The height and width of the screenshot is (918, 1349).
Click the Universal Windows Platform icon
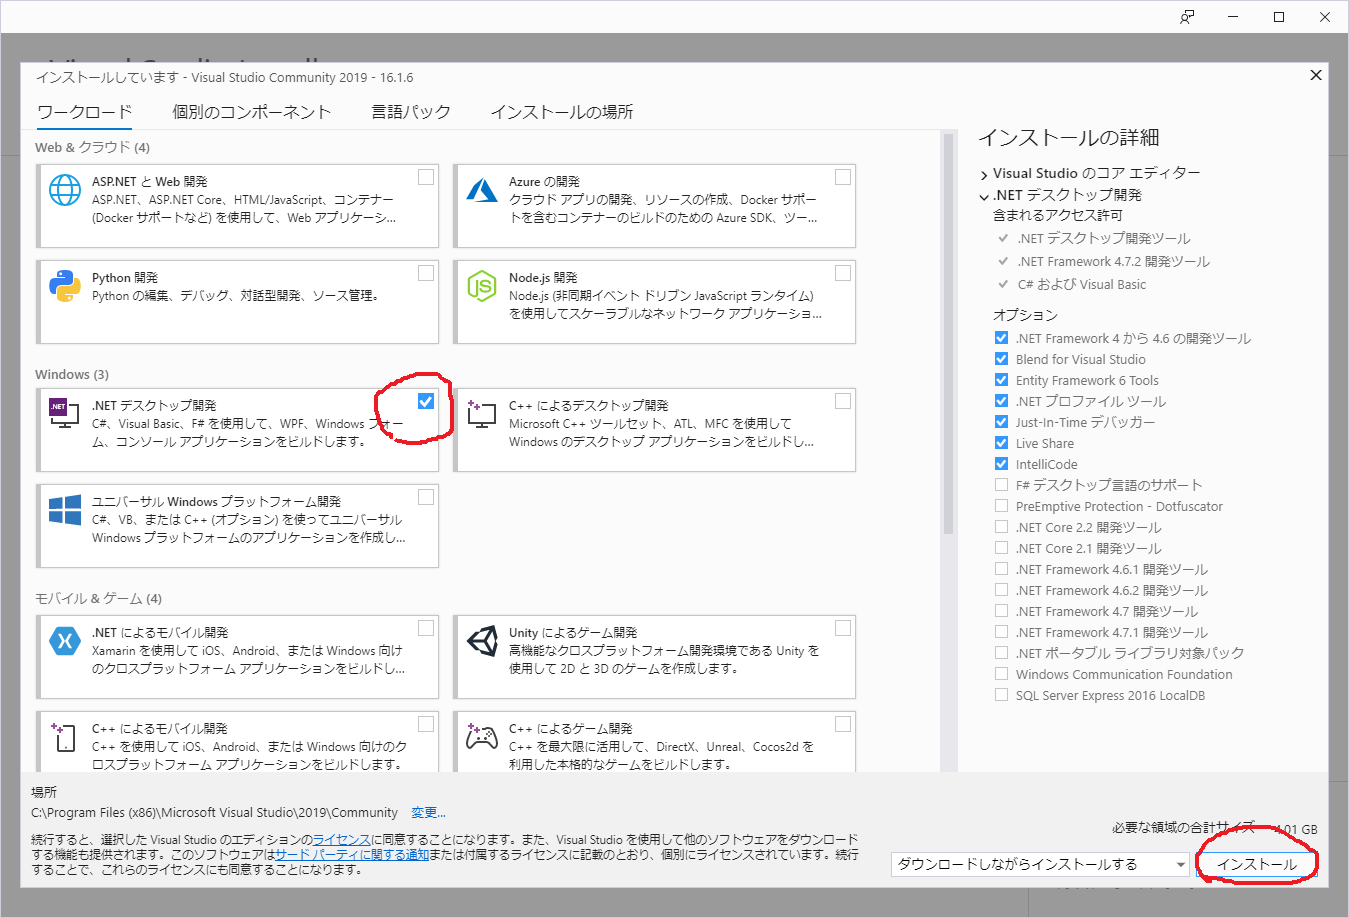[x=65, y=510]
